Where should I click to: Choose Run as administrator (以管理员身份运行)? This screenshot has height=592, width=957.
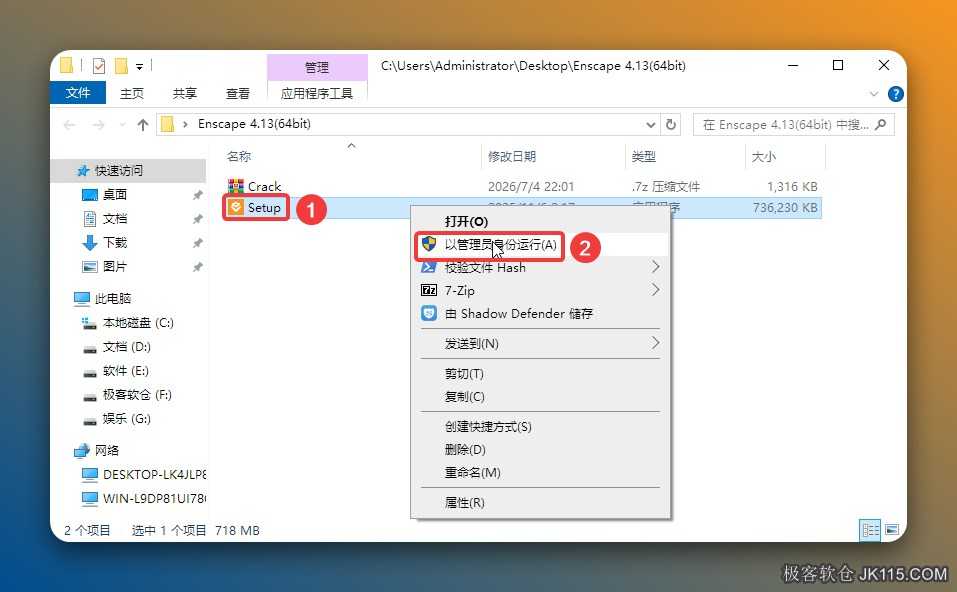[540, 244]
